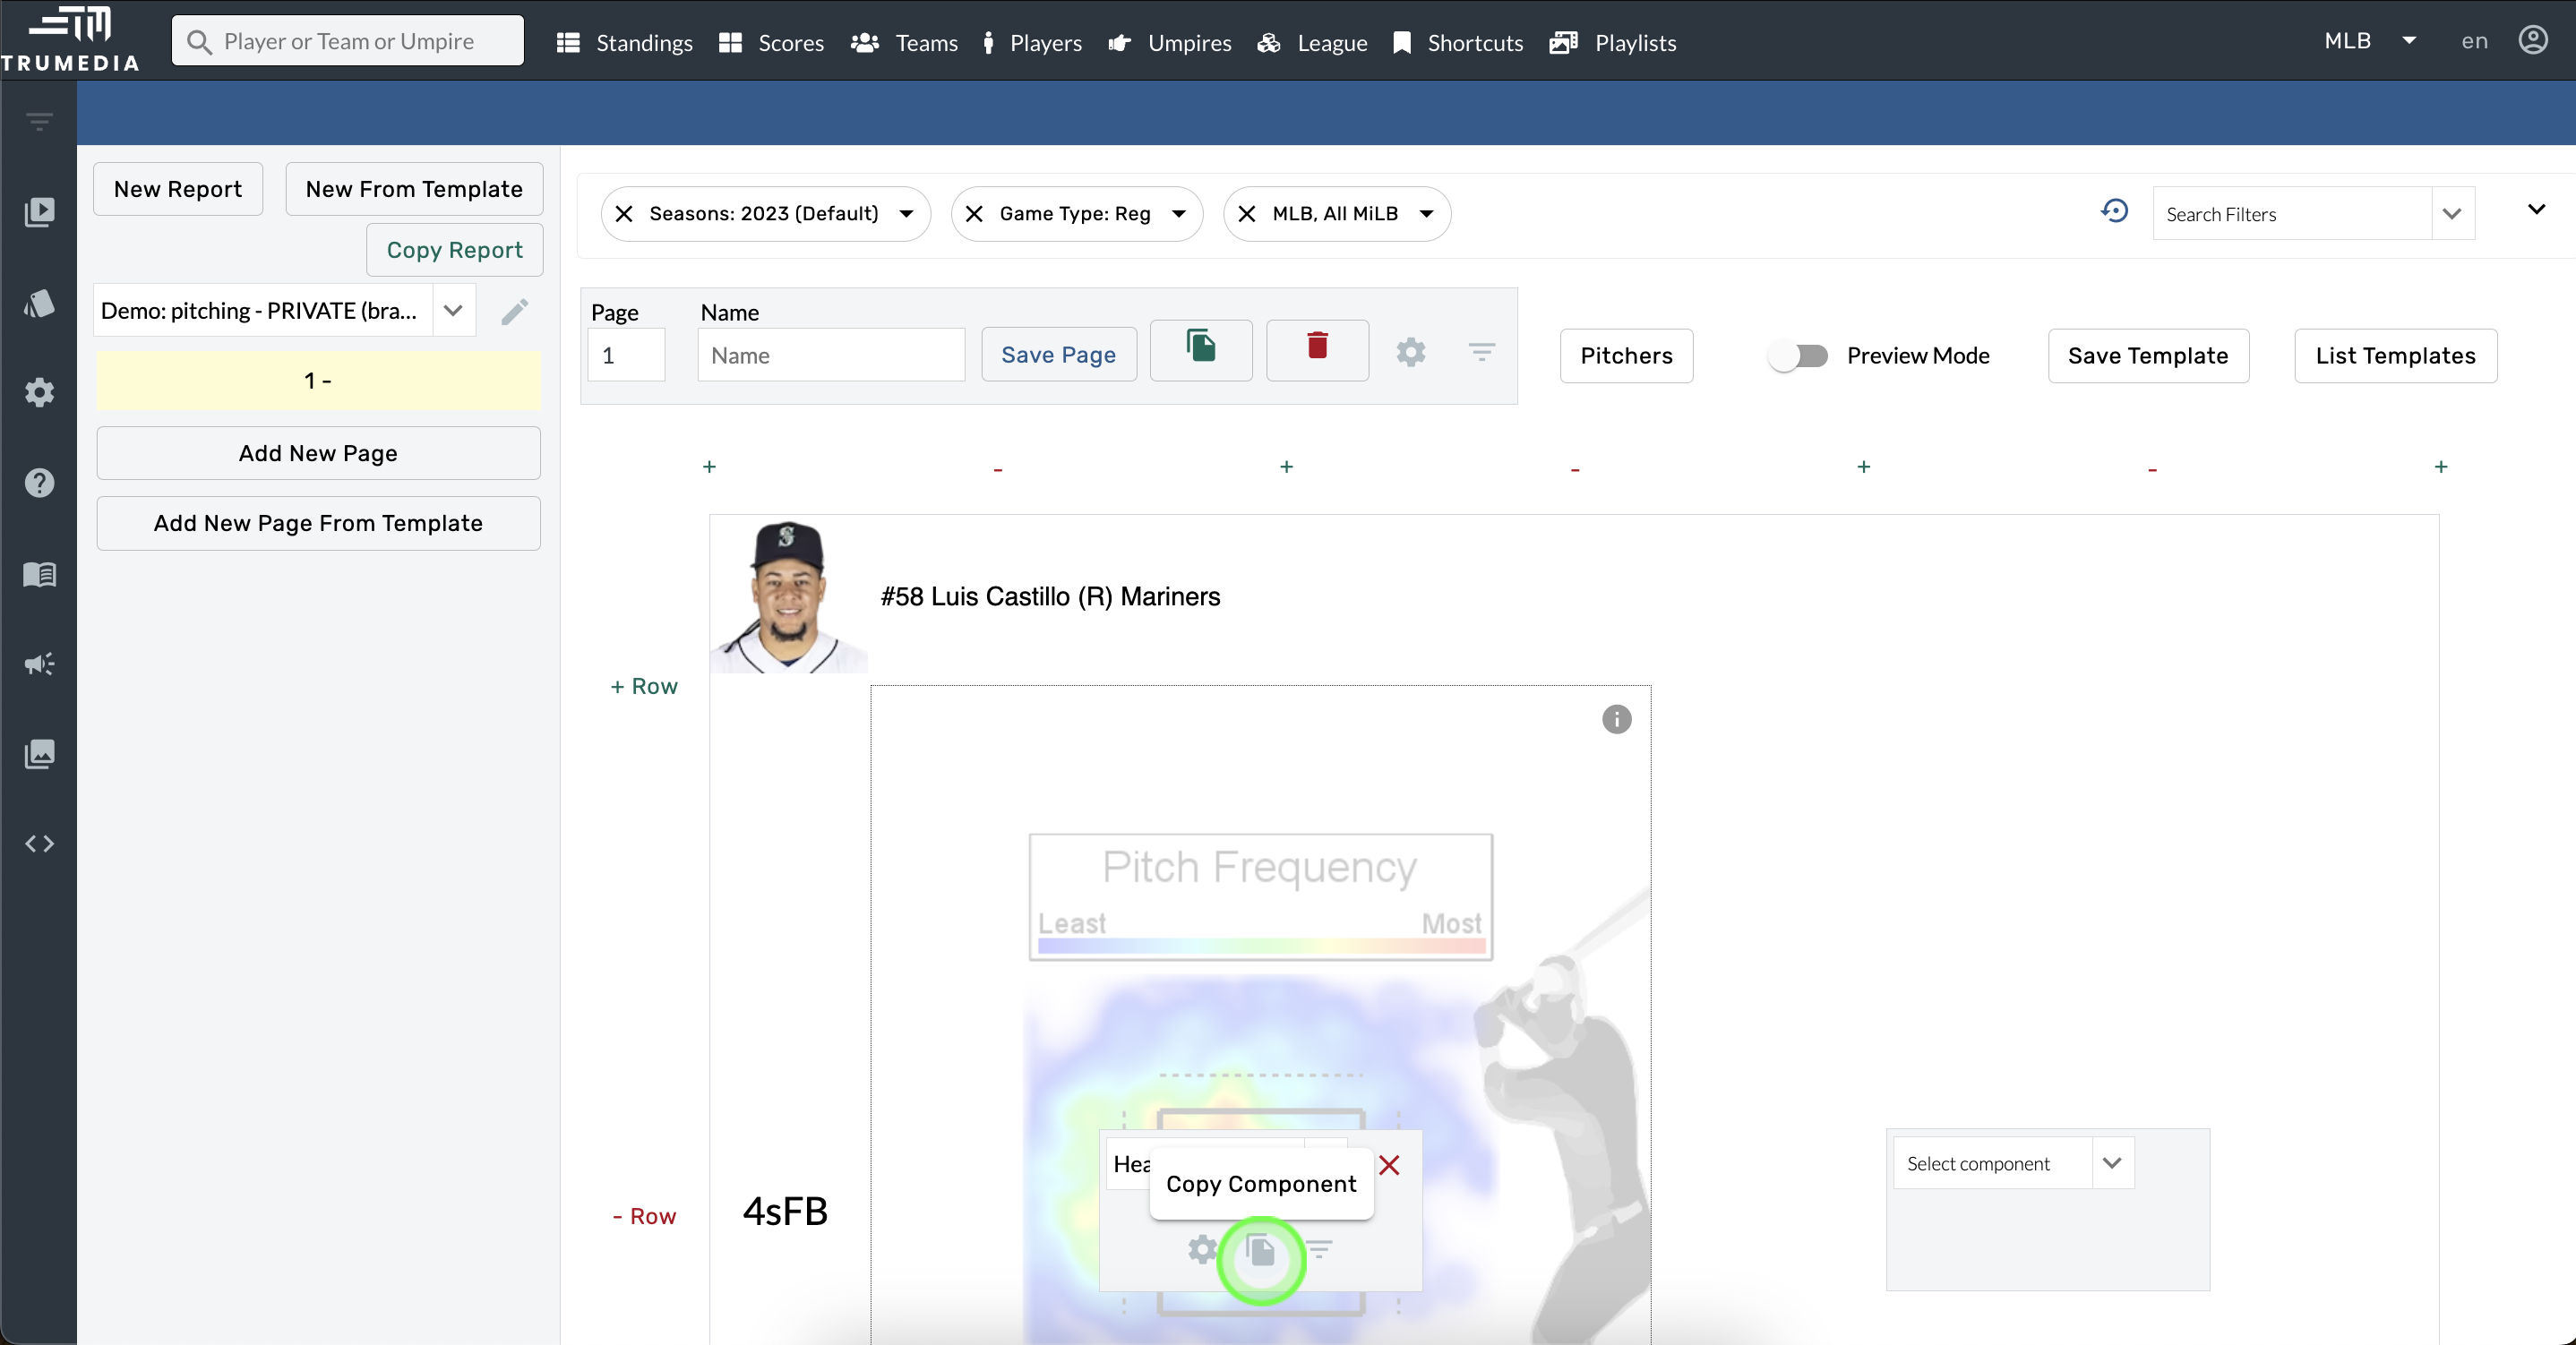The height and width of the screenshot is (1345, 2576).
Task: Toggle the MLB All MiLB filter off
Action: coord(1249,213)
